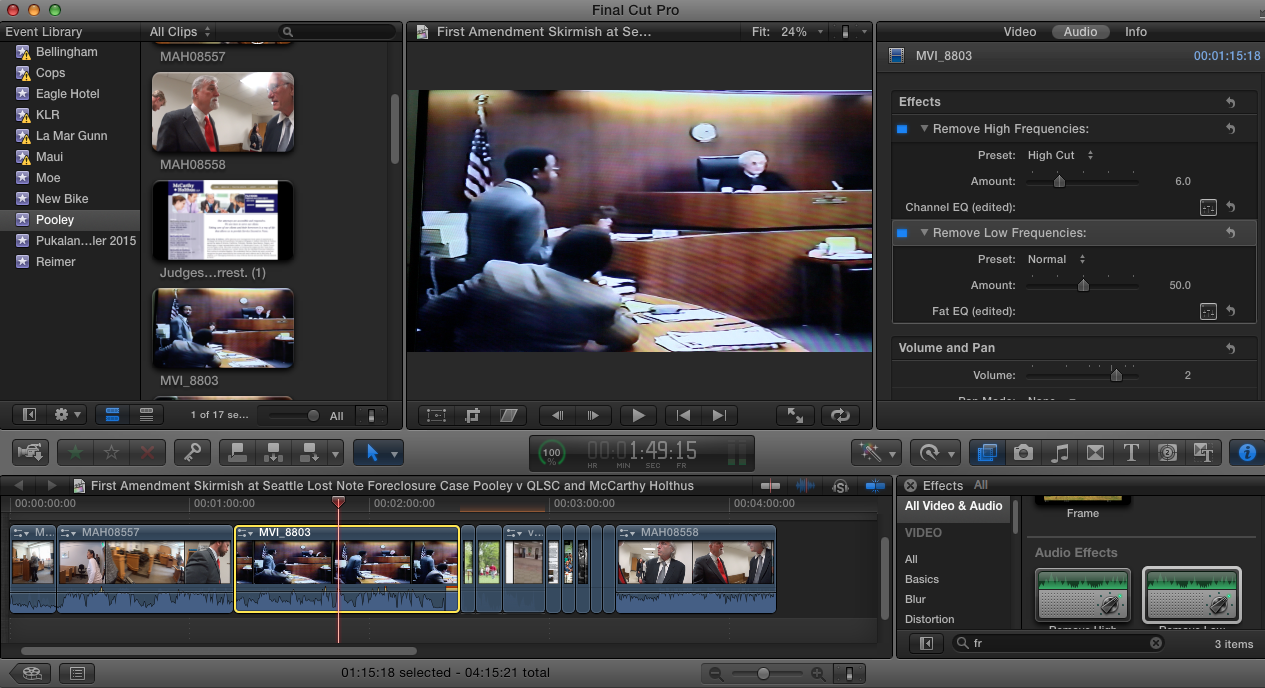Play the viewer video
The height and width of the screenshot is (688, 1265).
click(x=638, y=415)
